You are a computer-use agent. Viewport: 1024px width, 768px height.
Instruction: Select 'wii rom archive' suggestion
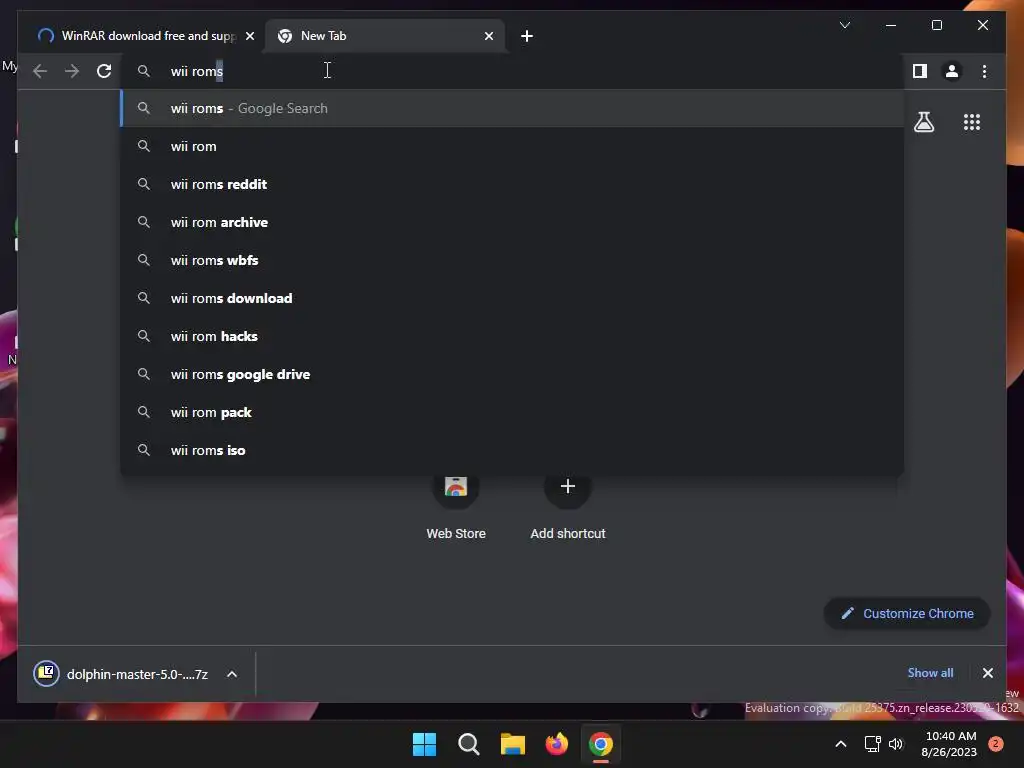pyautogui.click(x=513, y=222)
